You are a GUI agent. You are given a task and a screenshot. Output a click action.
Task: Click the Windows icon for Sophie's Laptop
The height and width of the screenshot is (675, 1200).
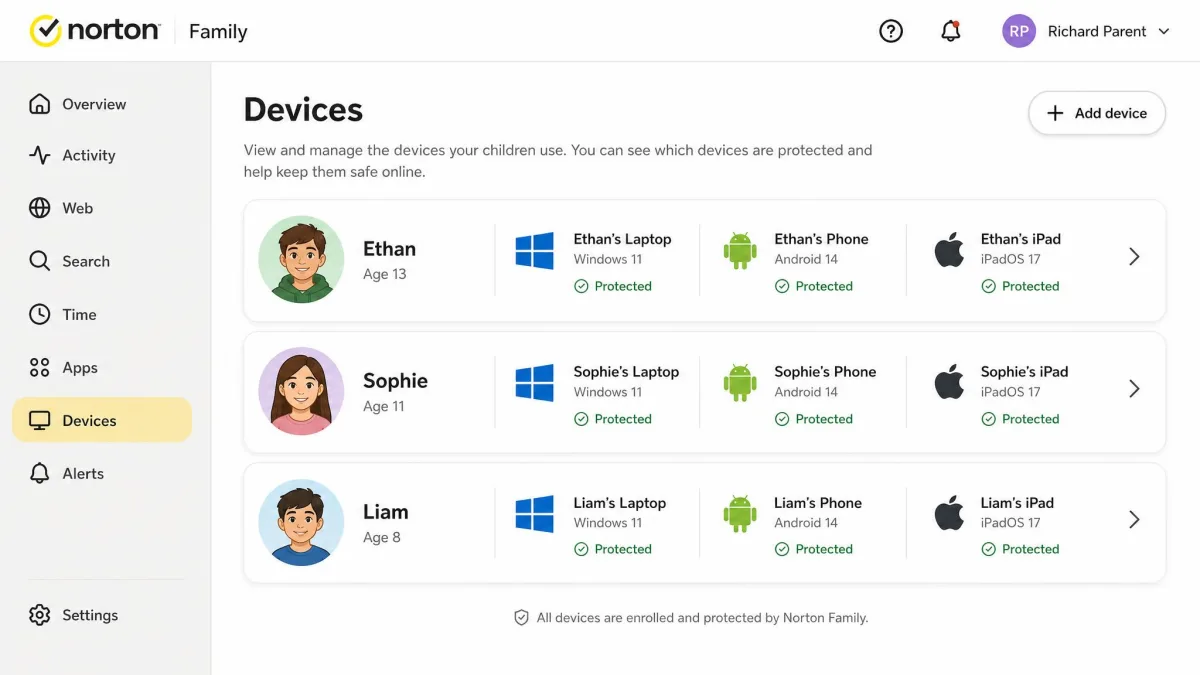(535, 383)
